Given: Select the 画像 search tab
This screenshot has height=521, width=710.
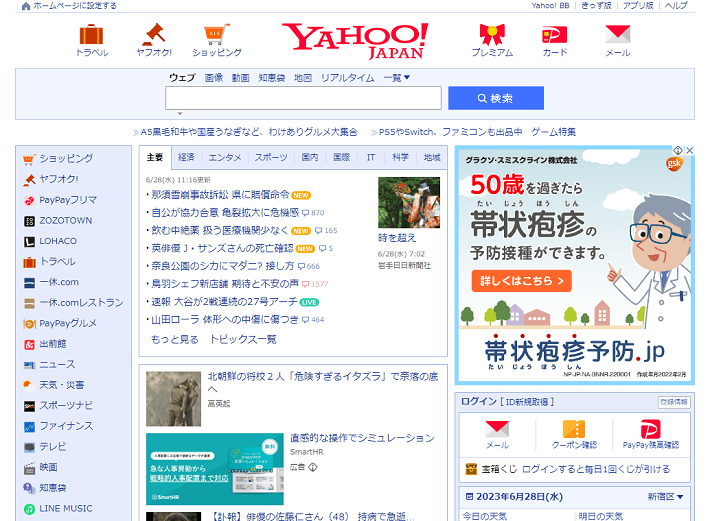Looking at the screenshot, I should click(214, 78).
